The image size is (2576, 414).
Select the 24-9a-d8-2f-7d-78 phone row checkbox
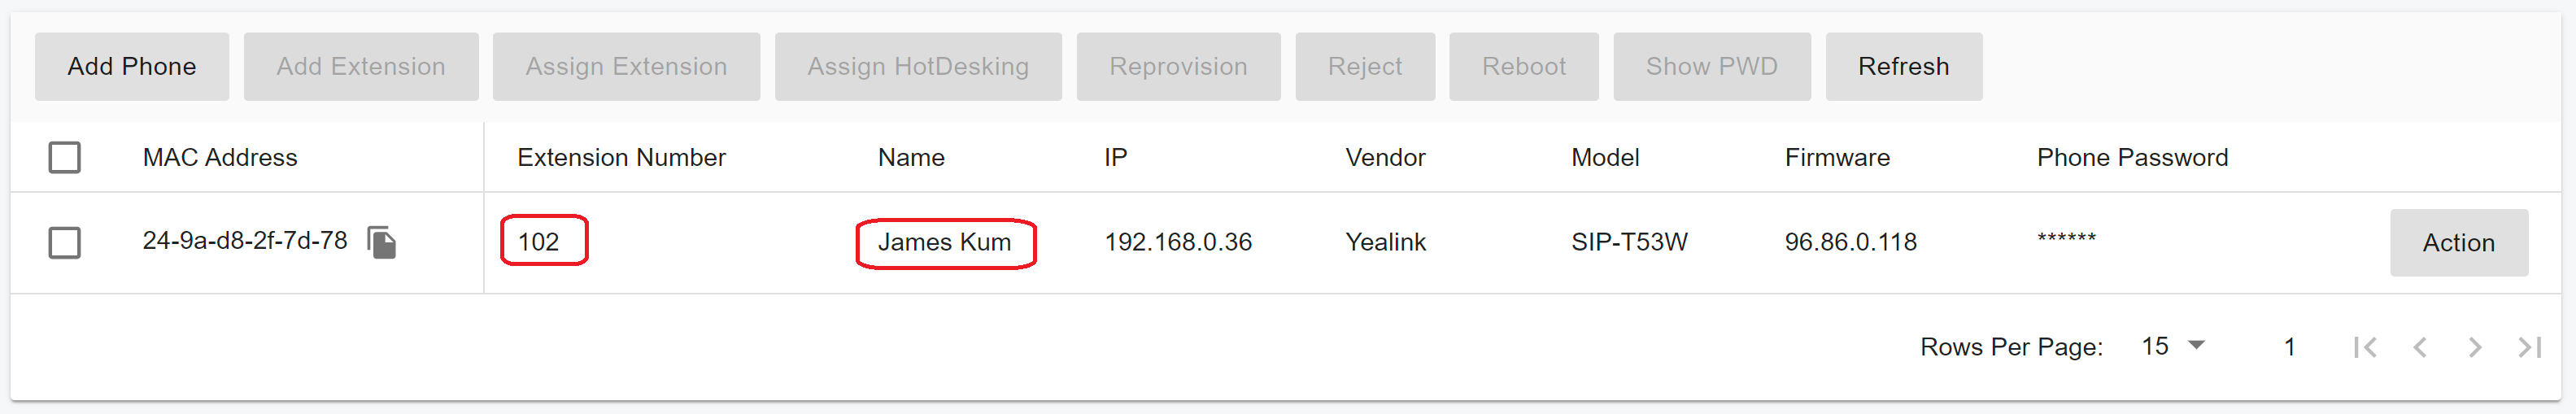[x=65, y=242]
